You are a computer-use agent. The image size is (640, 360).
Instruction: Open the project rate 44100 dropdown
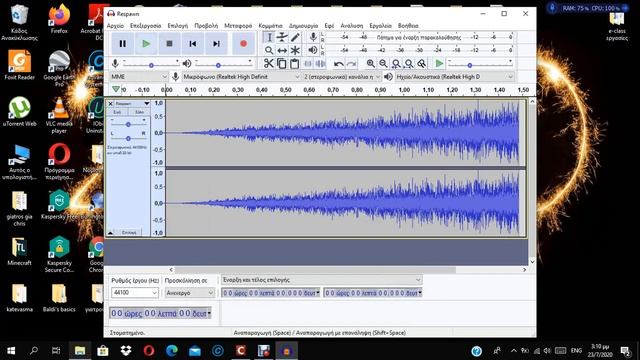click(x=135, y=293)
